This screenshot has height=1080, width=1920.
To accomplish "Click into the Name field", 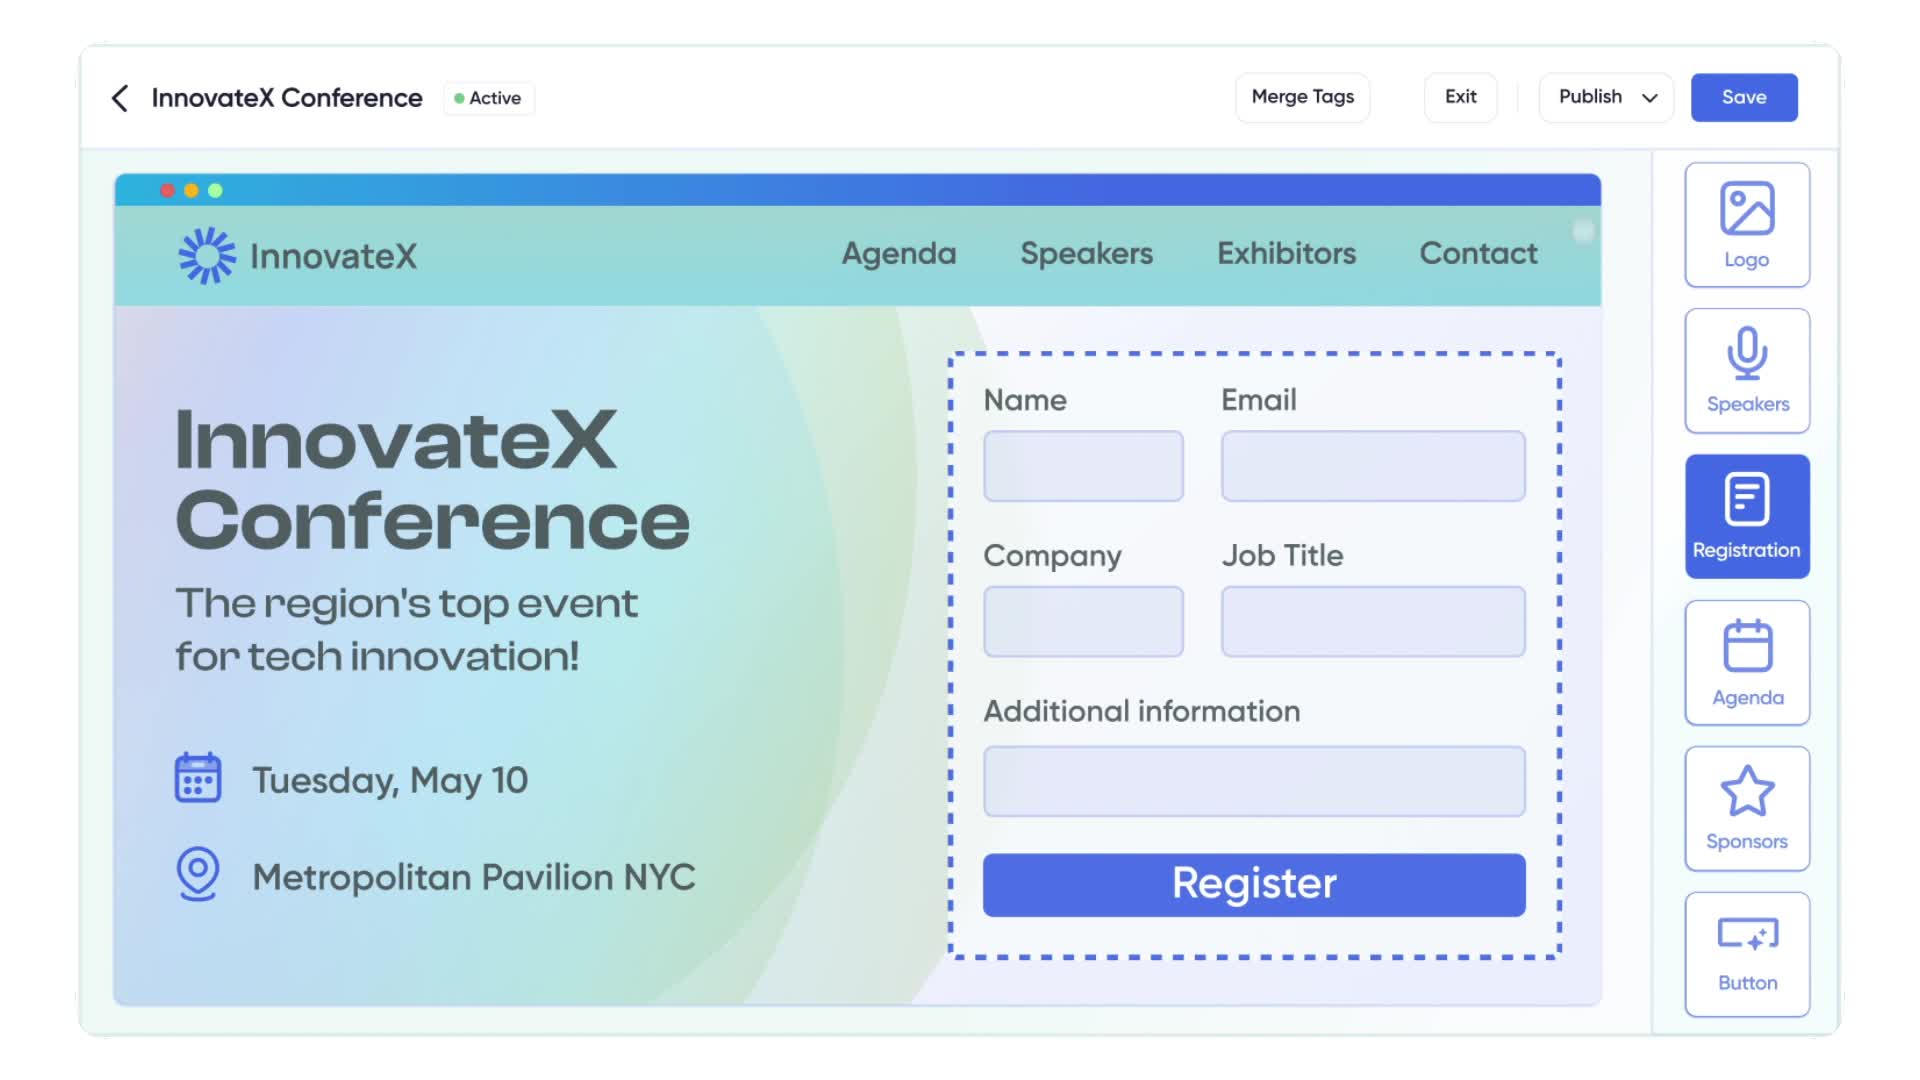I will (x=1083, y=466).
